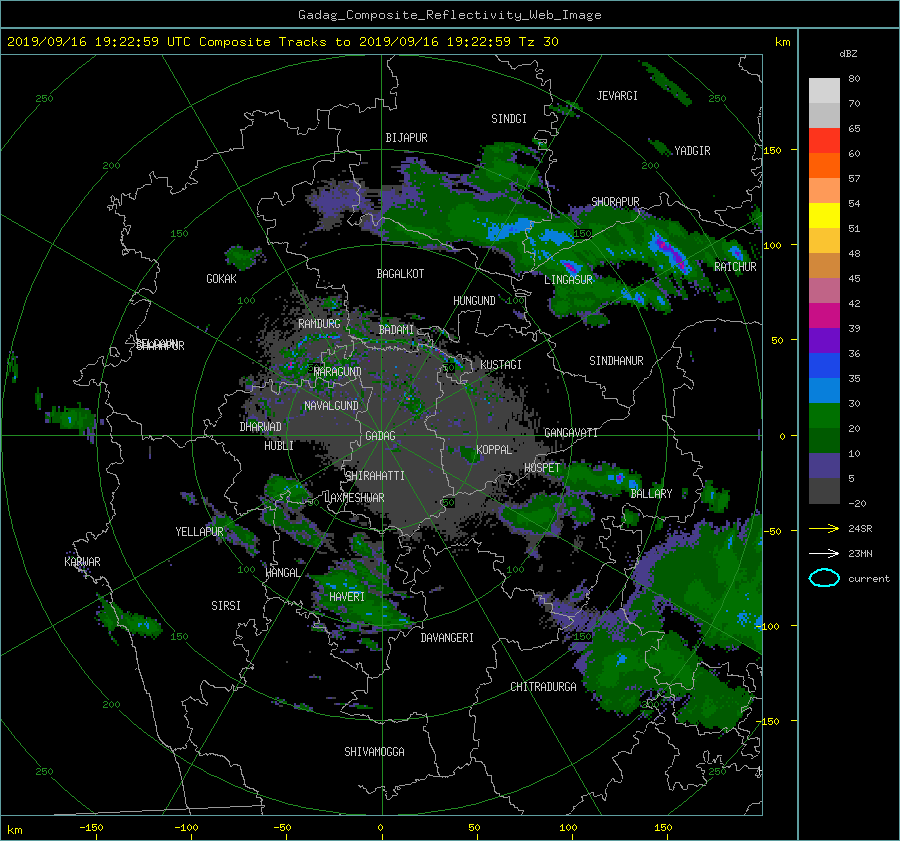
Task: Click the BIJAPUR city label
Action: [x=406, y=138]
